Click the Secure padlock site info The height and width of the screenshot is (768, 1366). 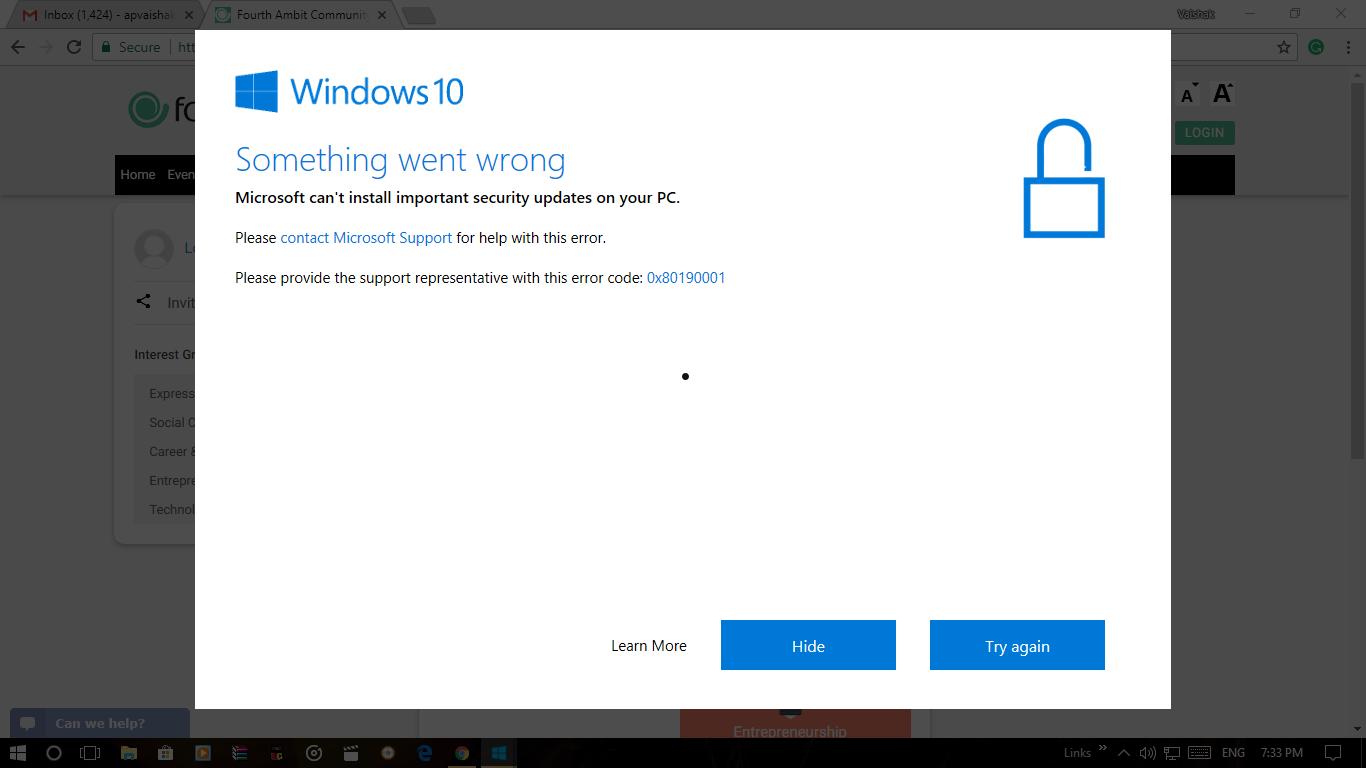[130, 47]
